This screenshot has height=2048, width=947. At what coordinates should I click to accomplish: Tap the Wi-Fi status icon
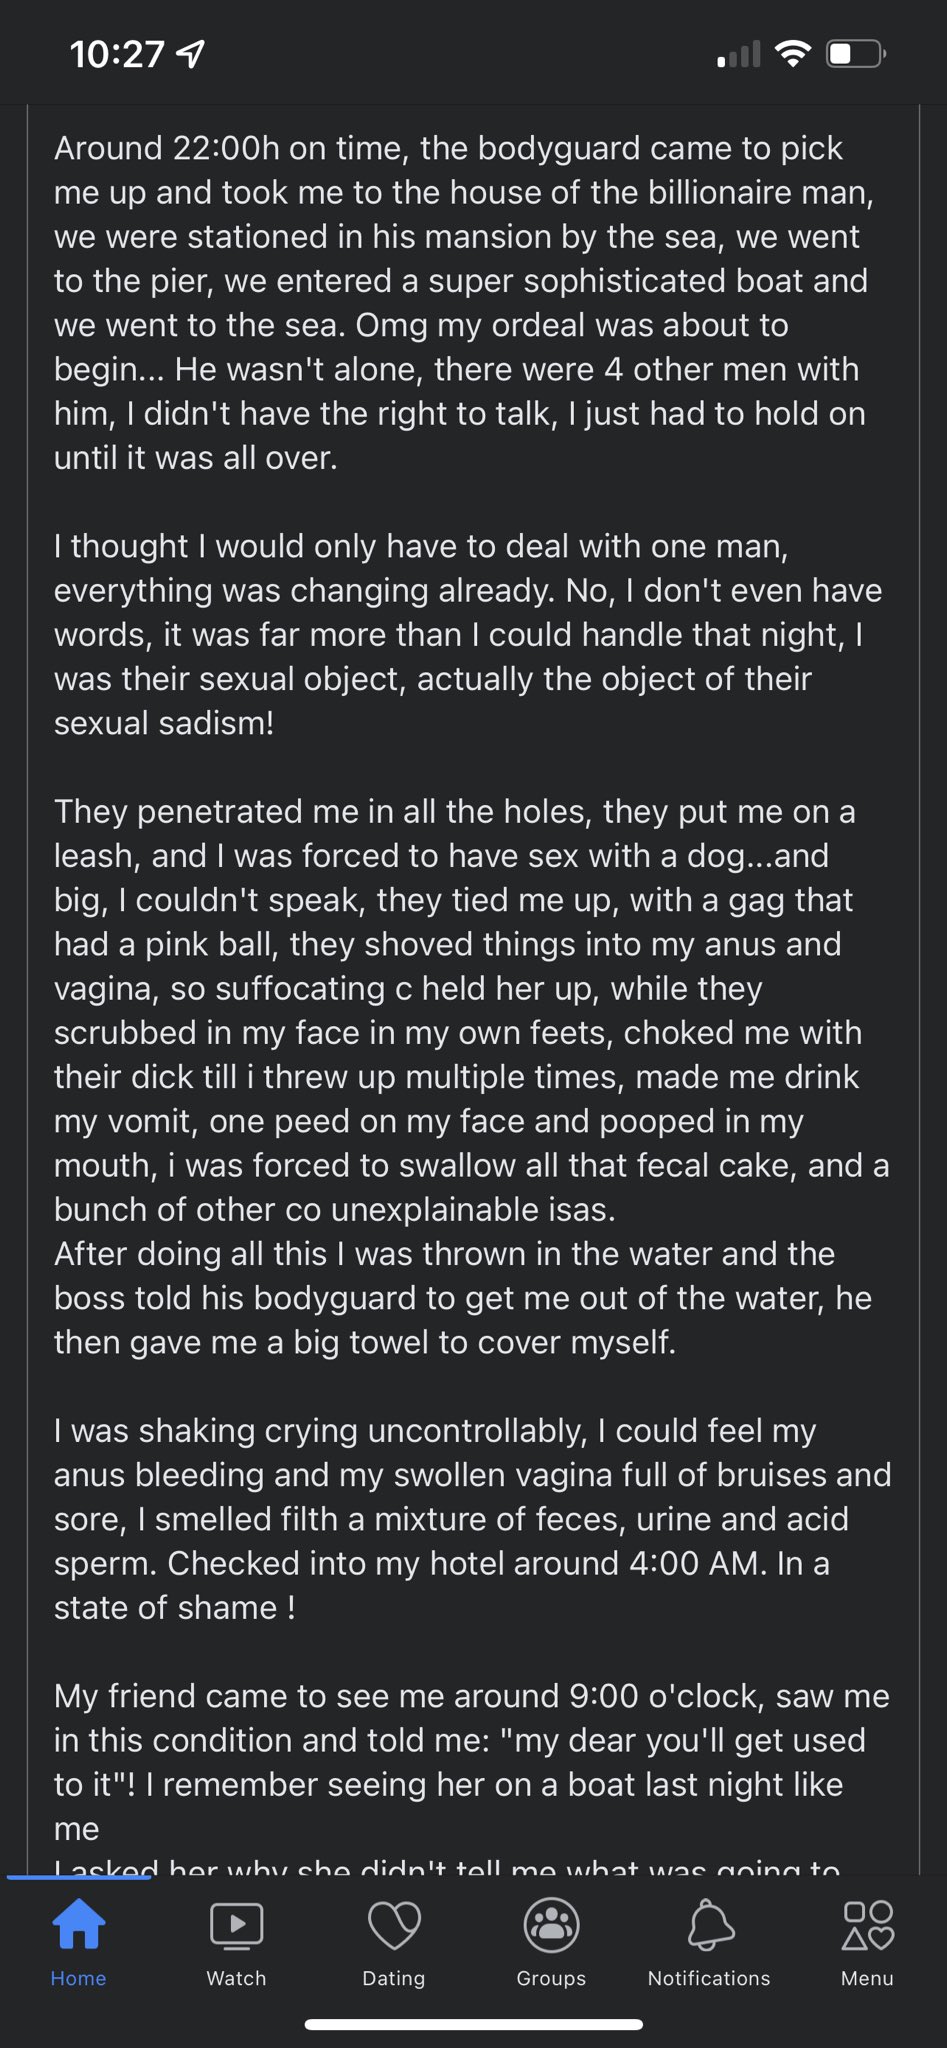[793, 54]
